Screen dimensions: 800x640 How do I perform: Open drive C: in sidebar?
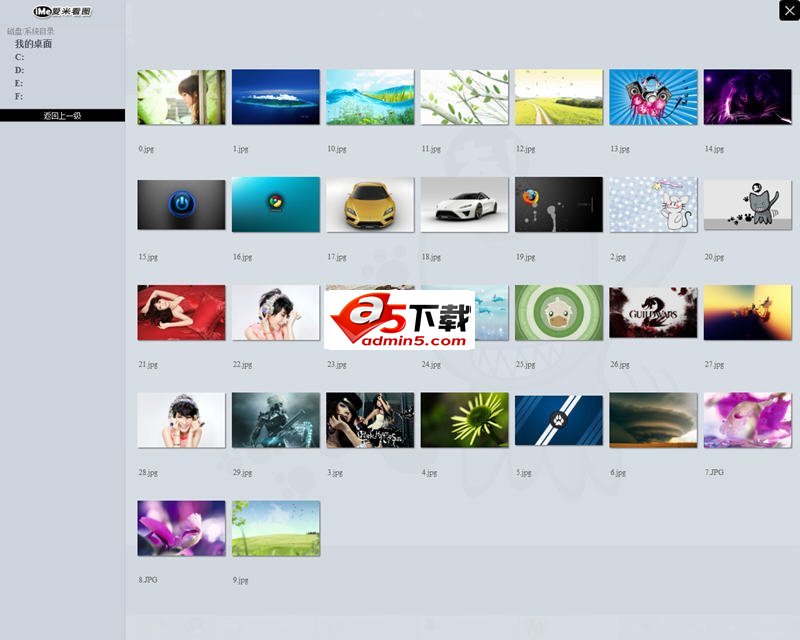(x=19, y=57)
